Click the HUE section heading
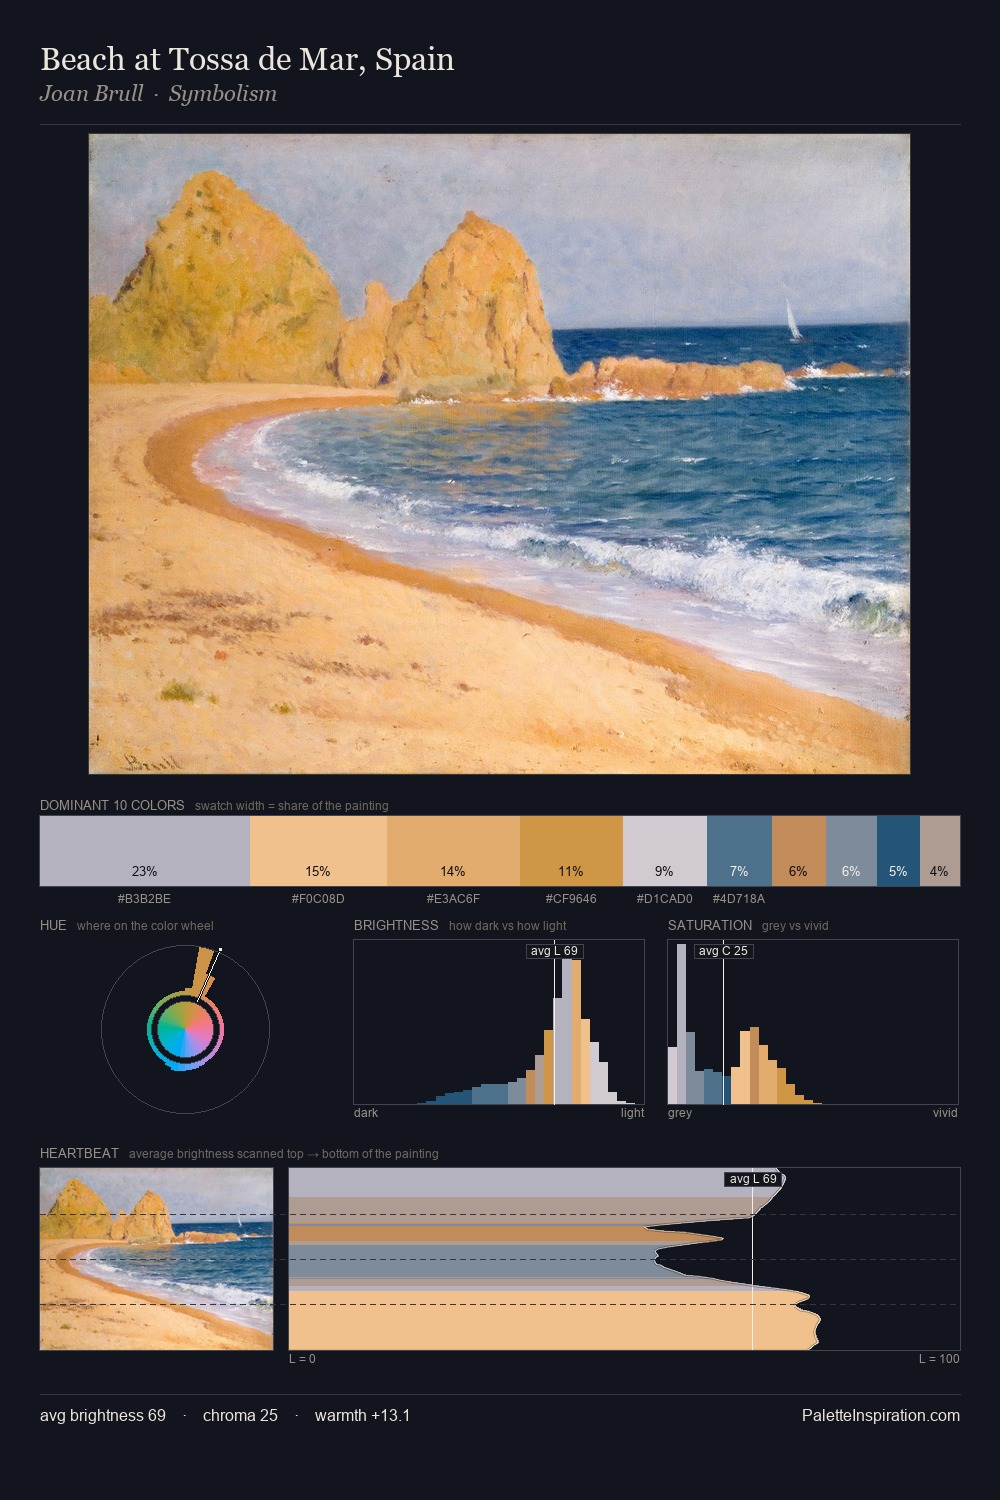The width and height of the screenshot is (1000, 1500). pos(53,925)
